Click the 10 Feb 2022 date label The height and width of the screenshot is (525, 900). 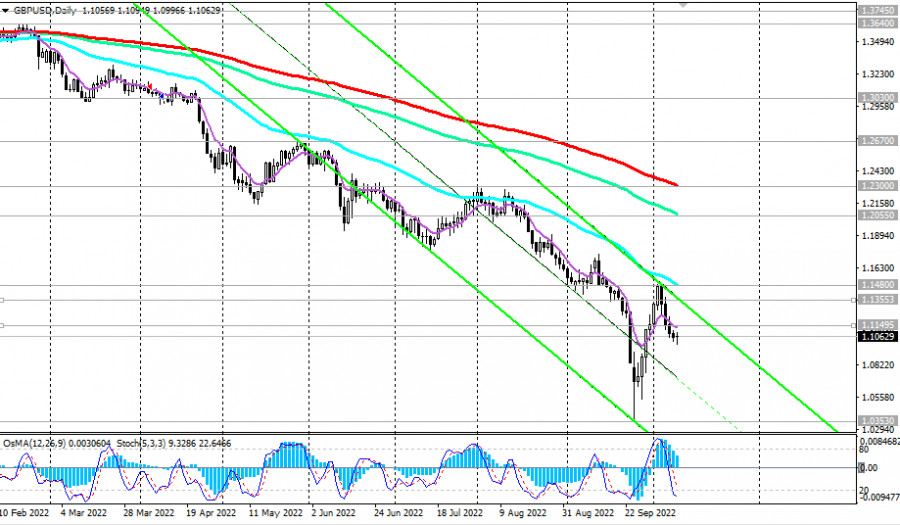tap(26, 511)
